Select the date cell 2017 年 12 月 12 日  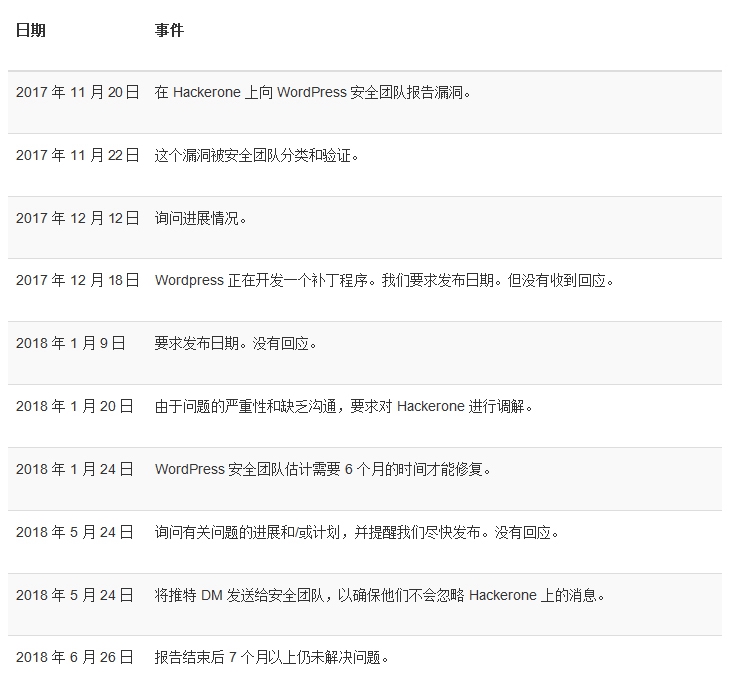77,219
